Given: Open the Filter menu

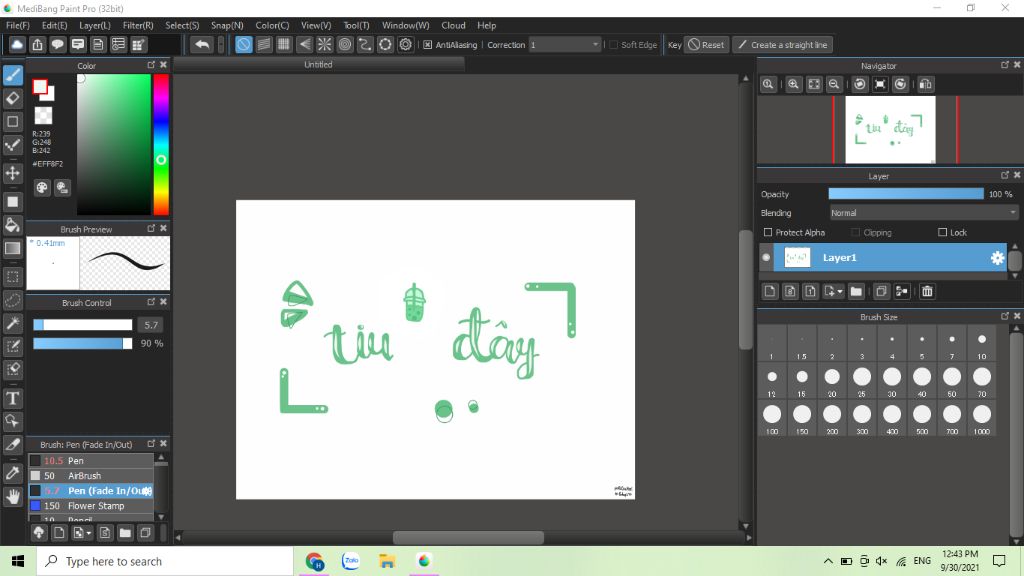Looking at the screenshot, I should pyautogui.click(x=138, y=25).
